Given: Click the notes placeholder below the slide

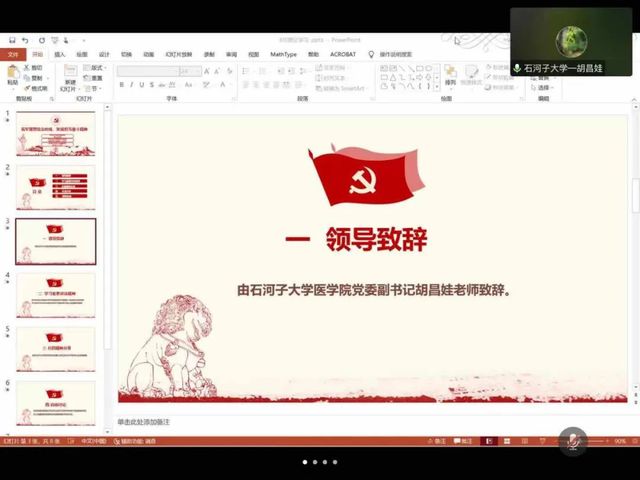Looking at the screenshot, I should click(143, 422).
